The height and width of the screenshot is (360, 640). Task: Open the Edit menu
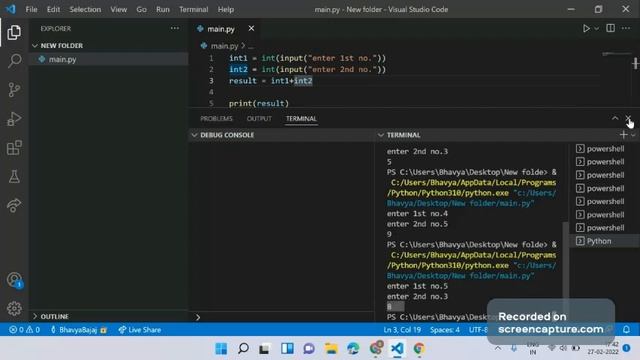pyautogui.click(x=53, y=9)
